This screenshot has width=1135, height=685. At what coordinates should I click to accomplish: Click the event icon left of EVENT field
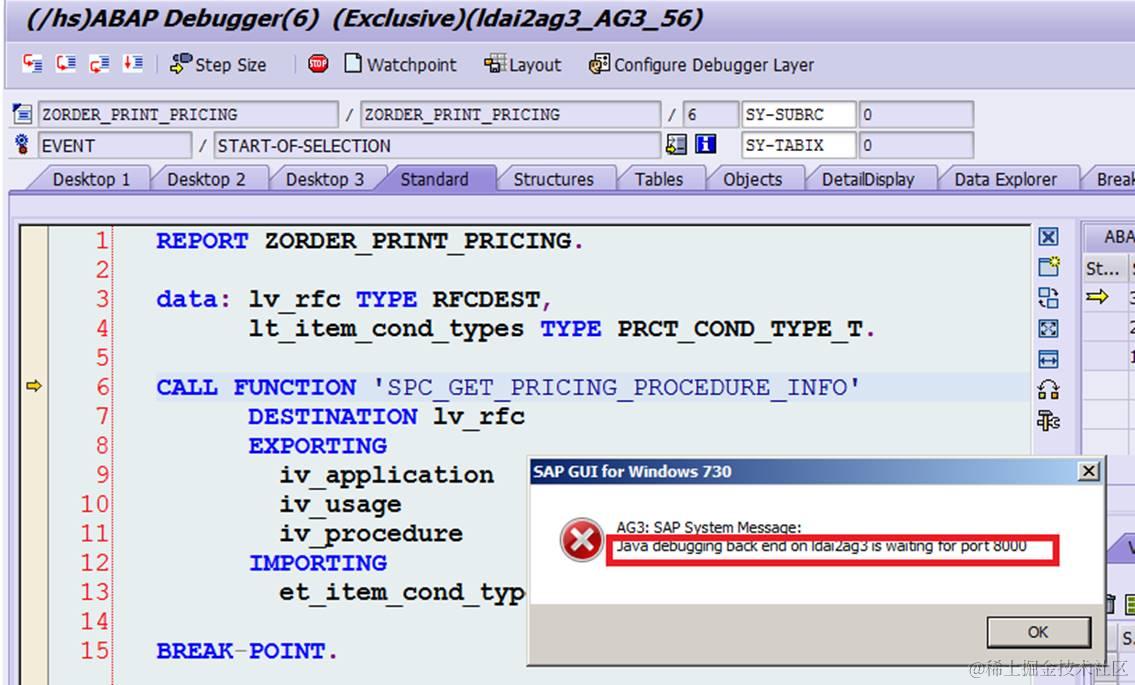(x=22, y=144)
